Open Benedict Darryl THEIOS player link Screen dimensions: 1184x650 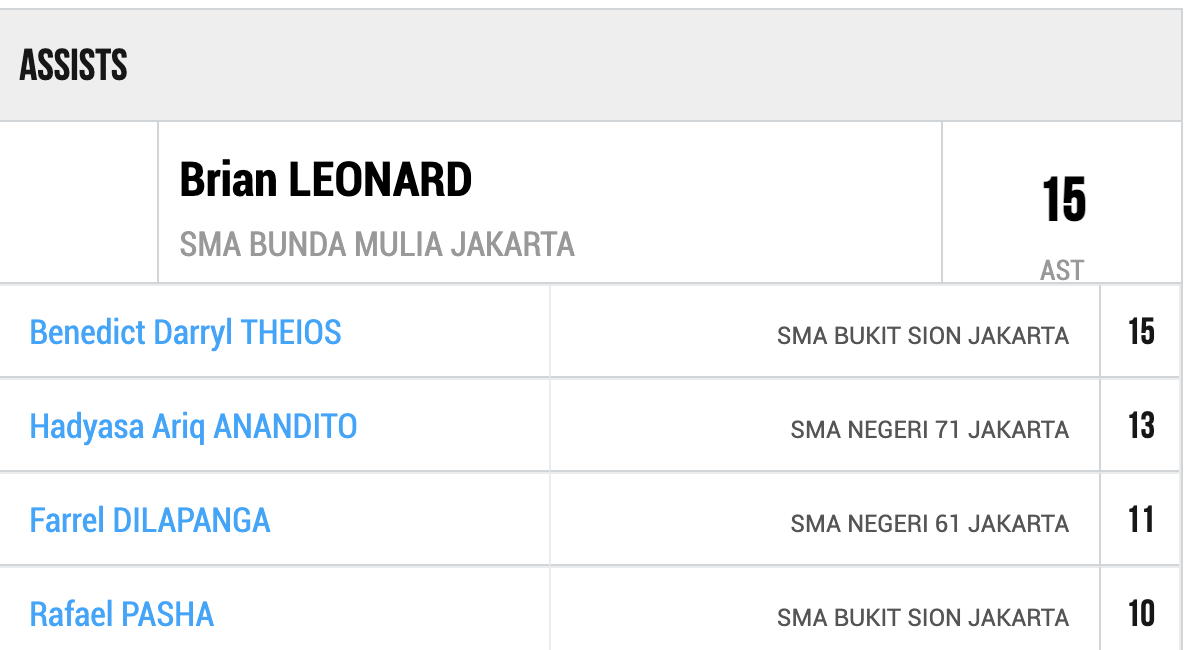coord(185,333)
